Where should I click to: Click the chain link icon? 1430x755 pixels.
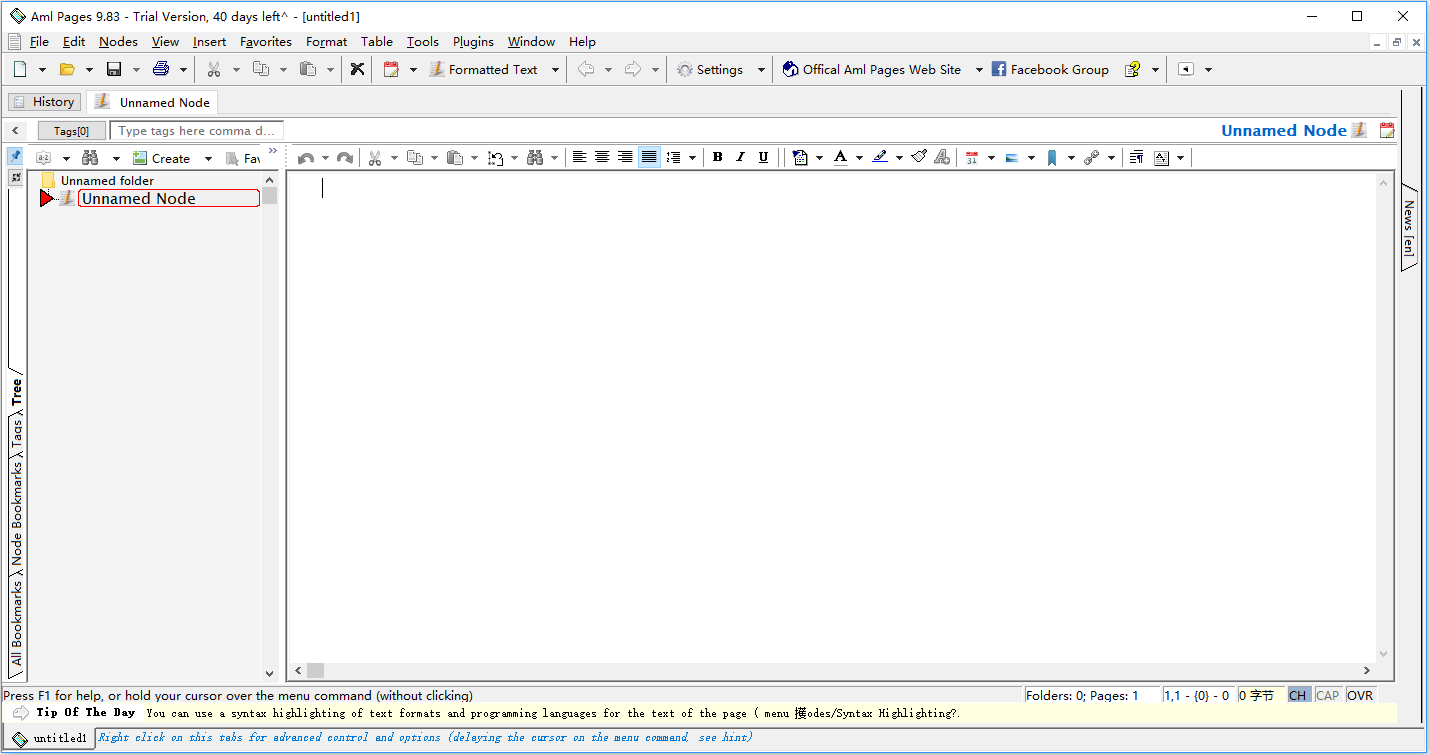tap(1092, 158)
